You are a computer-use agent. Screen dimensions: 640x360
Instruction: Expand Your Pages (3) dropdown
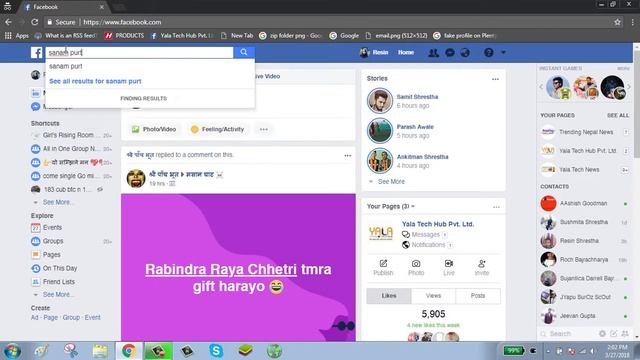click(391, 207)
